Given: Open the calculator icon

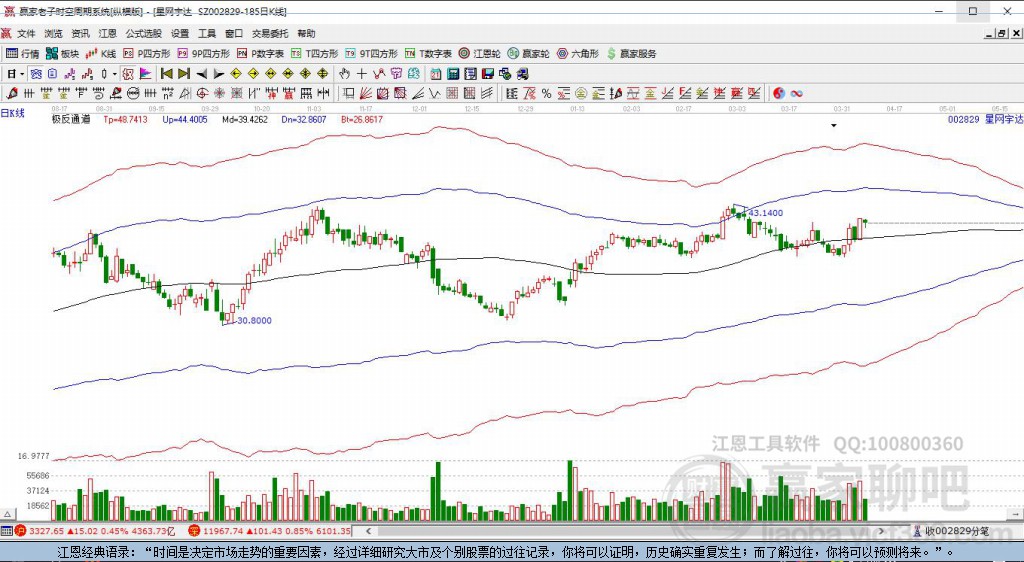Looking at the screenshot, I should point(453,73).
